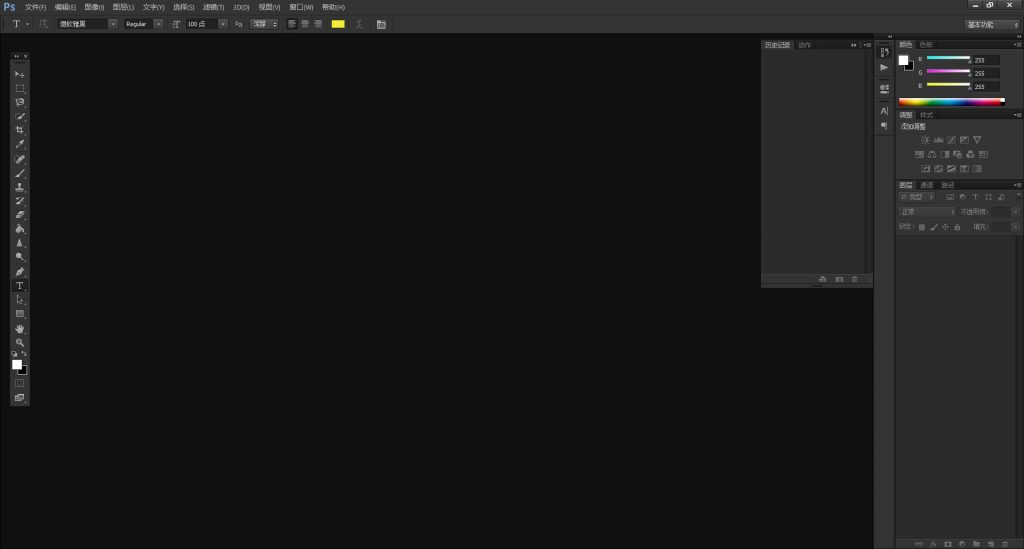Select the Horizontal Type tool in toolbox

(20, 286)
